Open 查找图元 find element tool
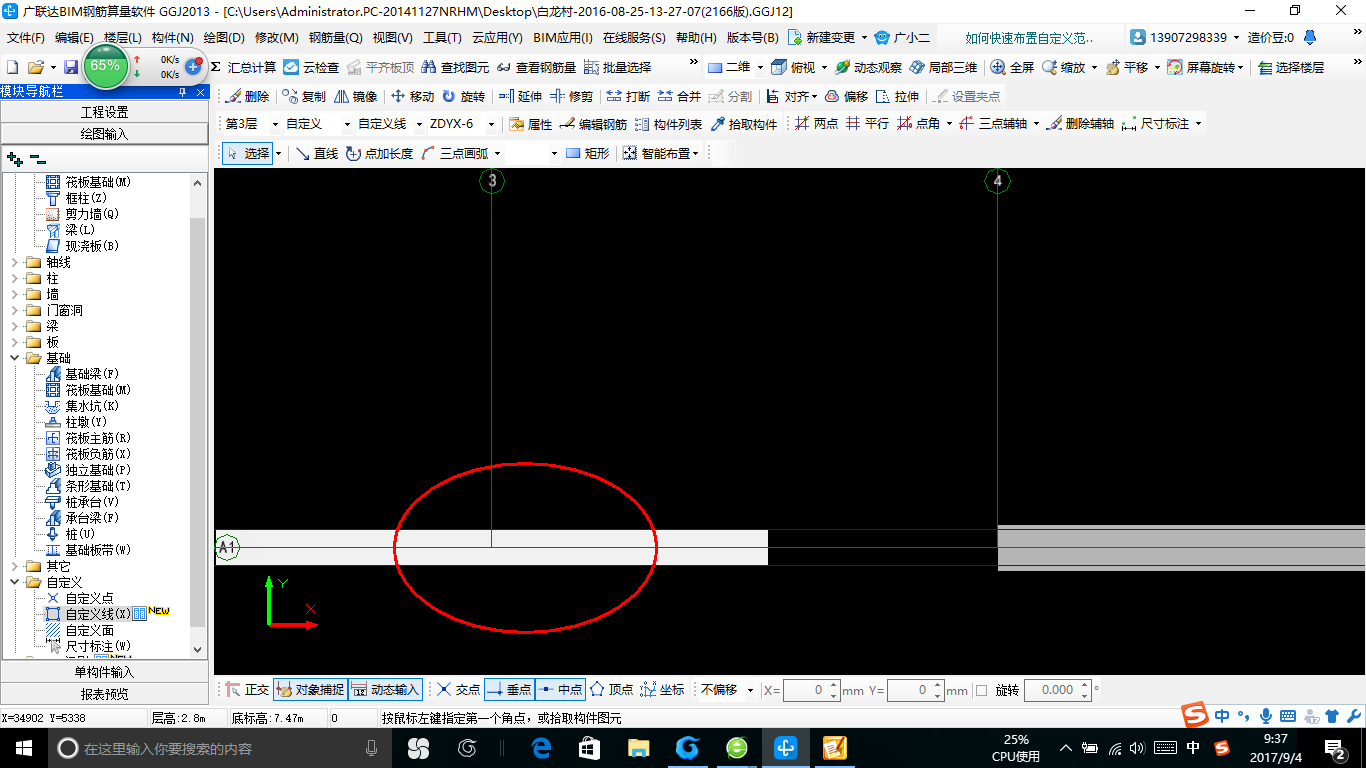 (455, 67)
